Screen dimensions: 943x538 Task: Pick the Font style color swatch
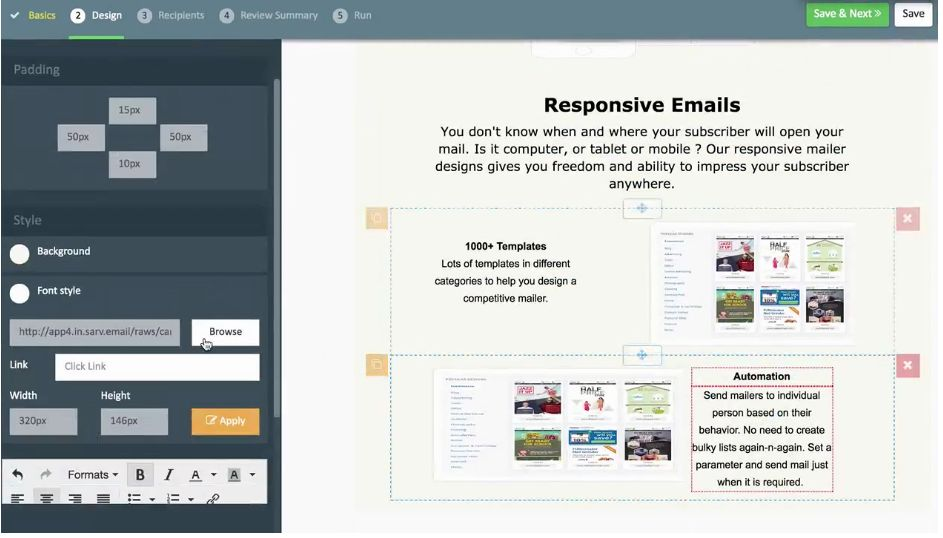[19, 293]
